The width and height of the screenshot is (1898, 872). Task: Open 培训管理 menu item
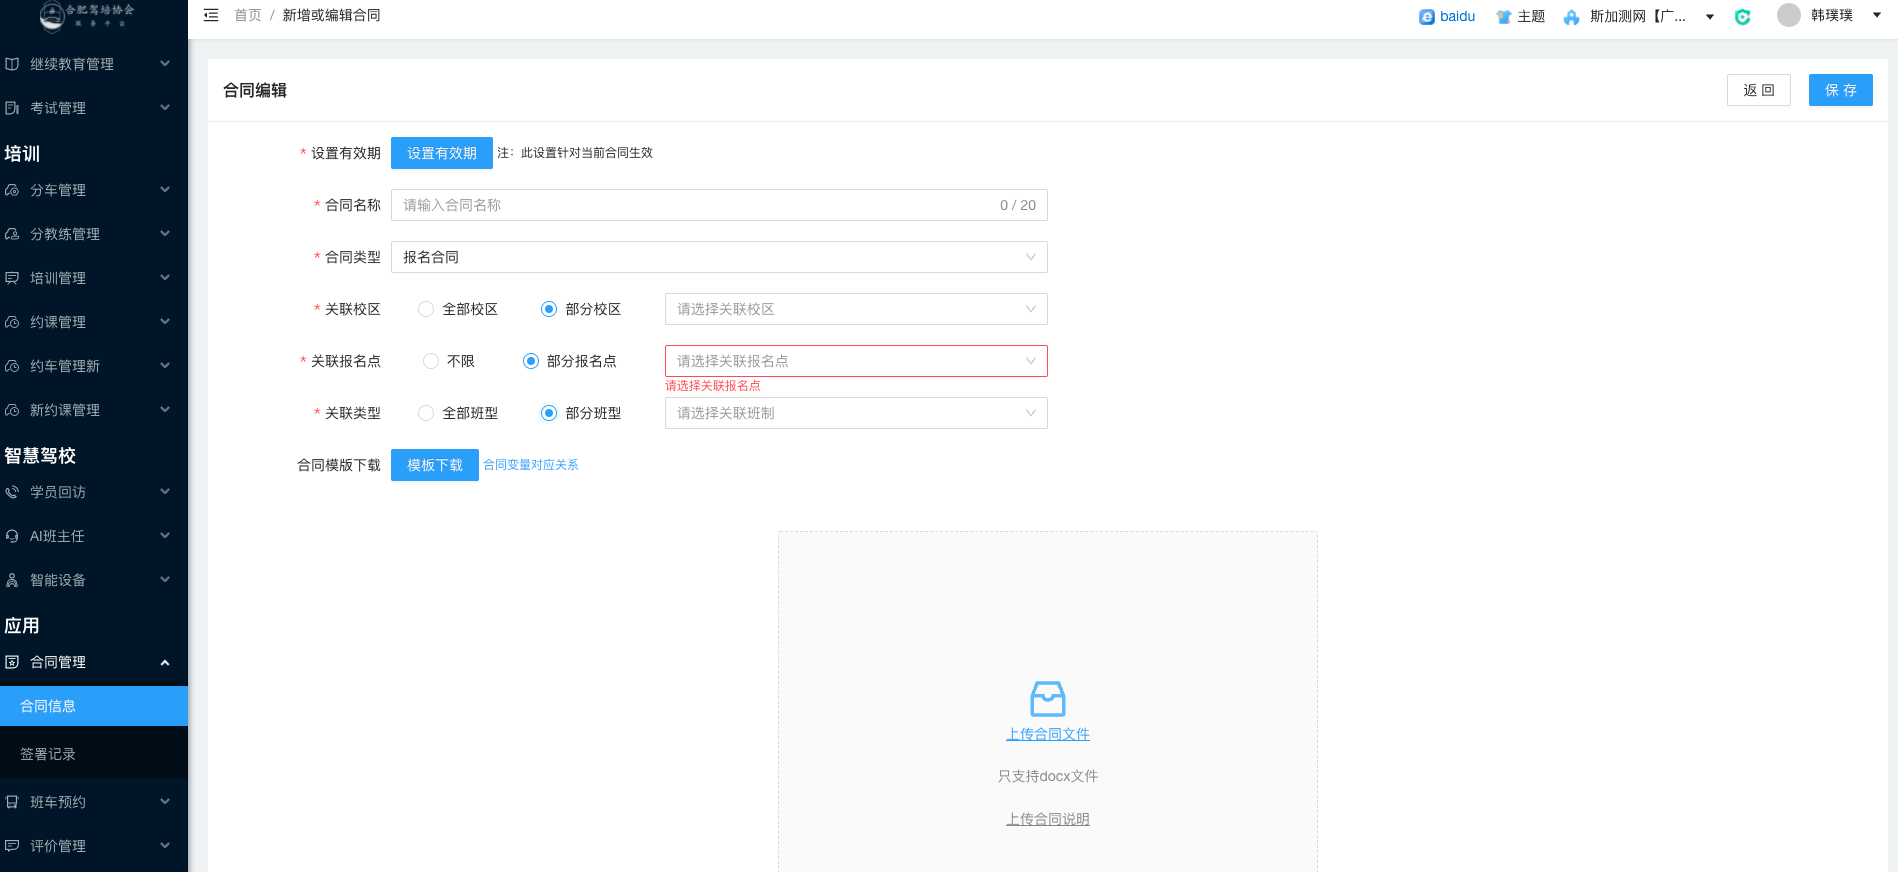point(94,278)
